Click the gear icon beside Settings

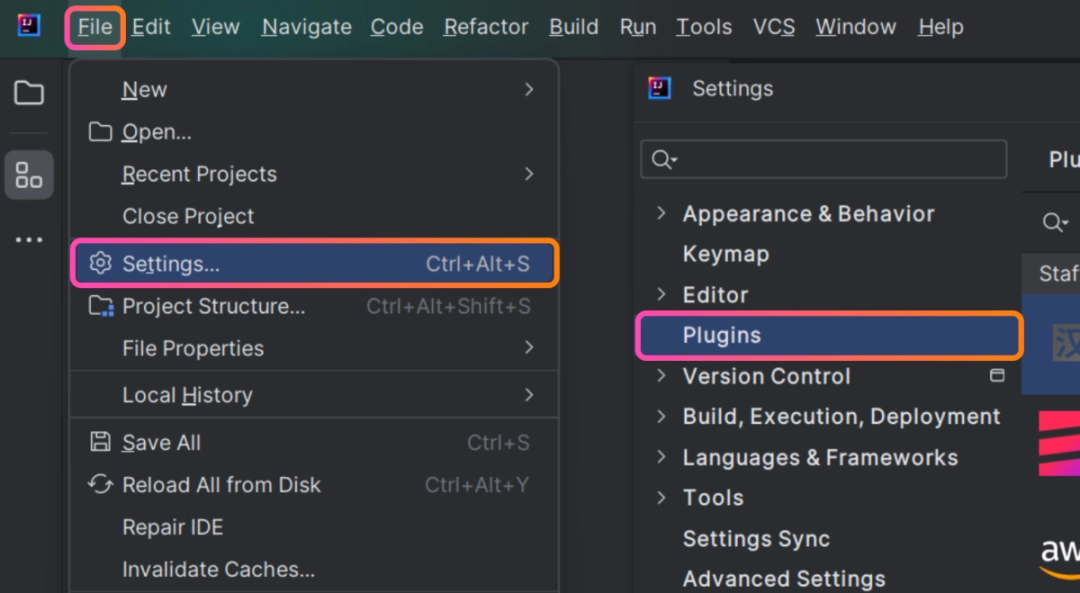point(100,263)
